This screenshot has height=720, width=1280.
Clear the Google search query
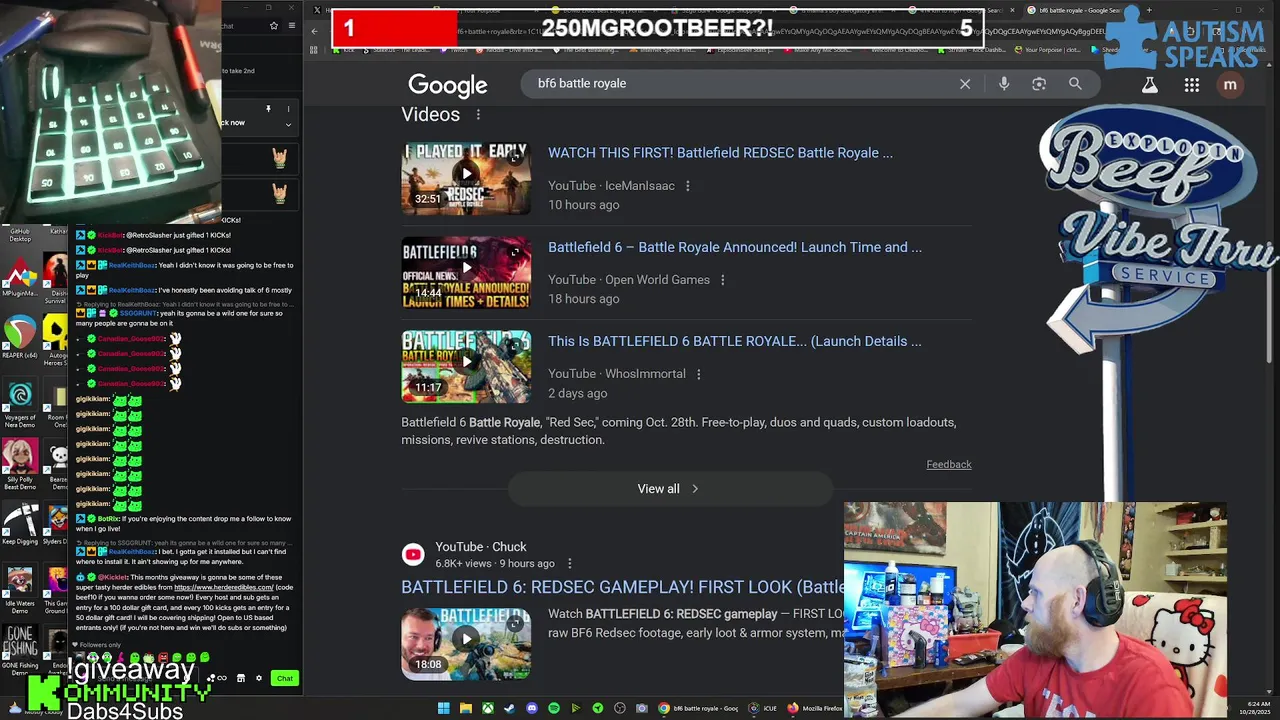click(x=965, y=84)
